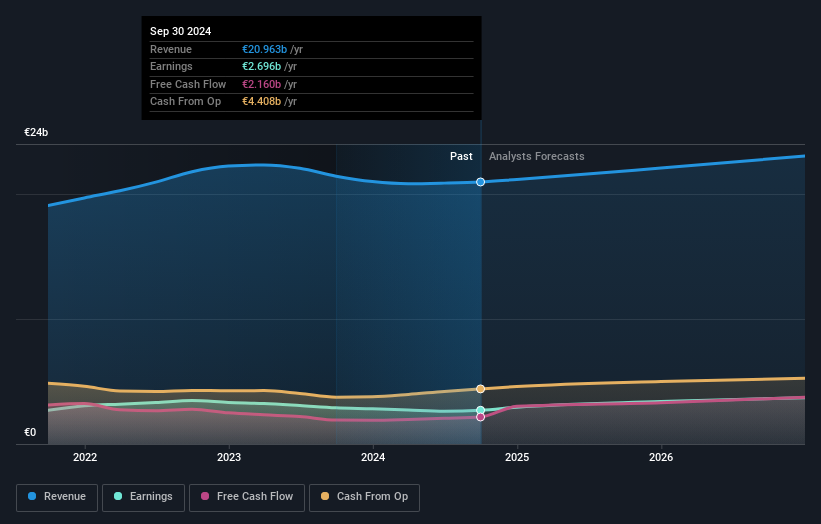Viewport: 821px width, 524px height.
Task: Click the €2.696b earnings value
Action: [261, 66]
